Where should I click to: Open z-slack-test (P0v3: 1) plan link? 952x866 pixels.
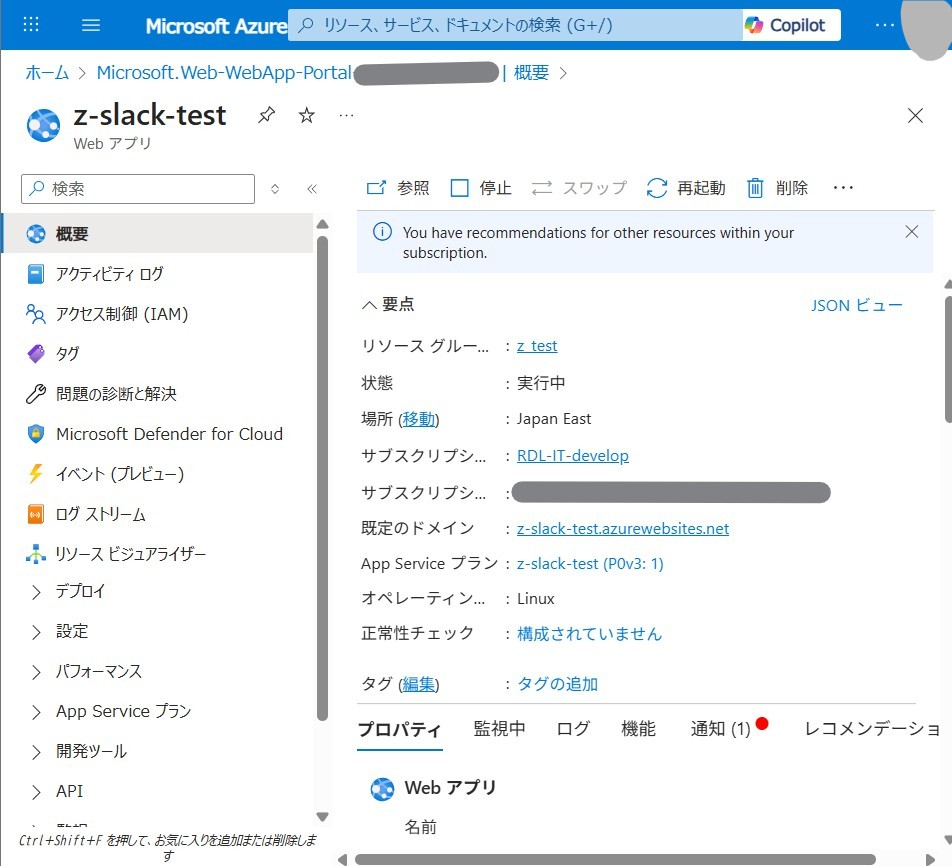[590, 564]
